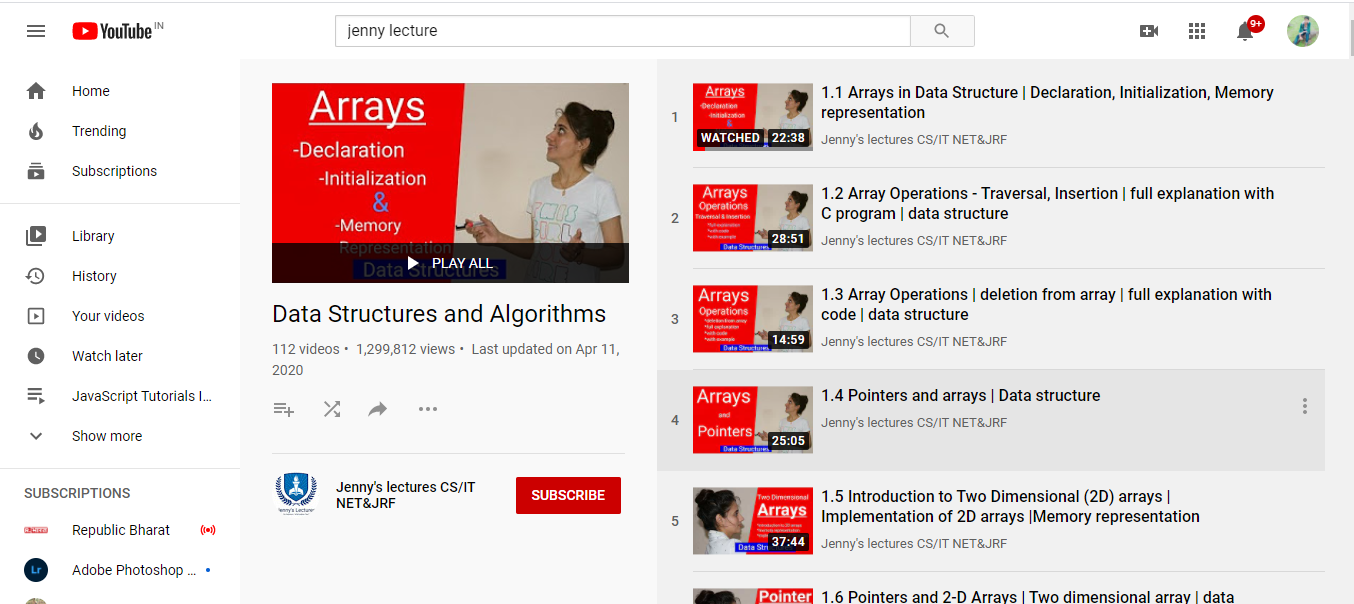Click PLAY ALL on playlist cover
The image size is (1354, 604).
(x=450, y=263)
